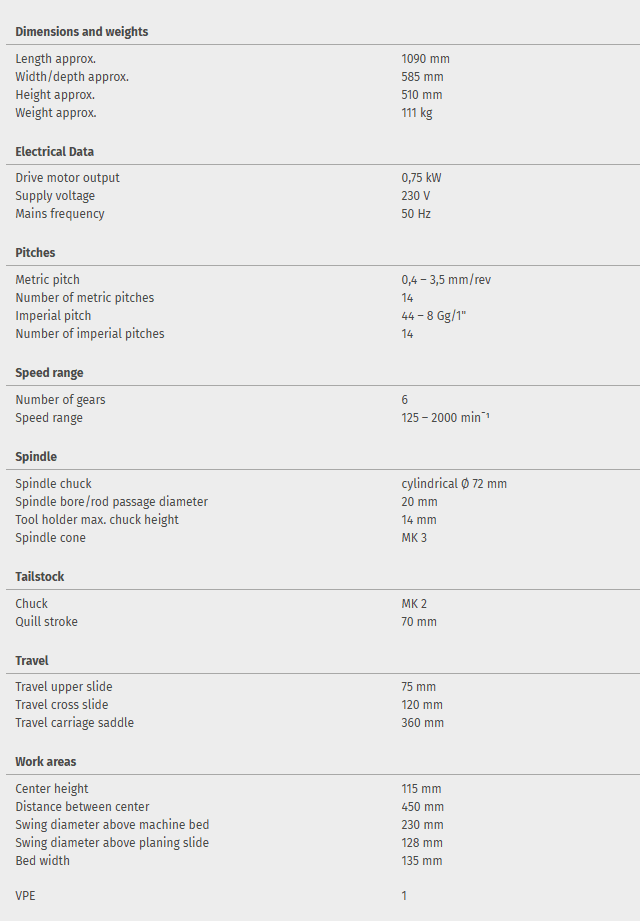Viewport: 640px width, 921px height.
Task: Click the Dimensions and weights section heading
Action: click(81, 32)
